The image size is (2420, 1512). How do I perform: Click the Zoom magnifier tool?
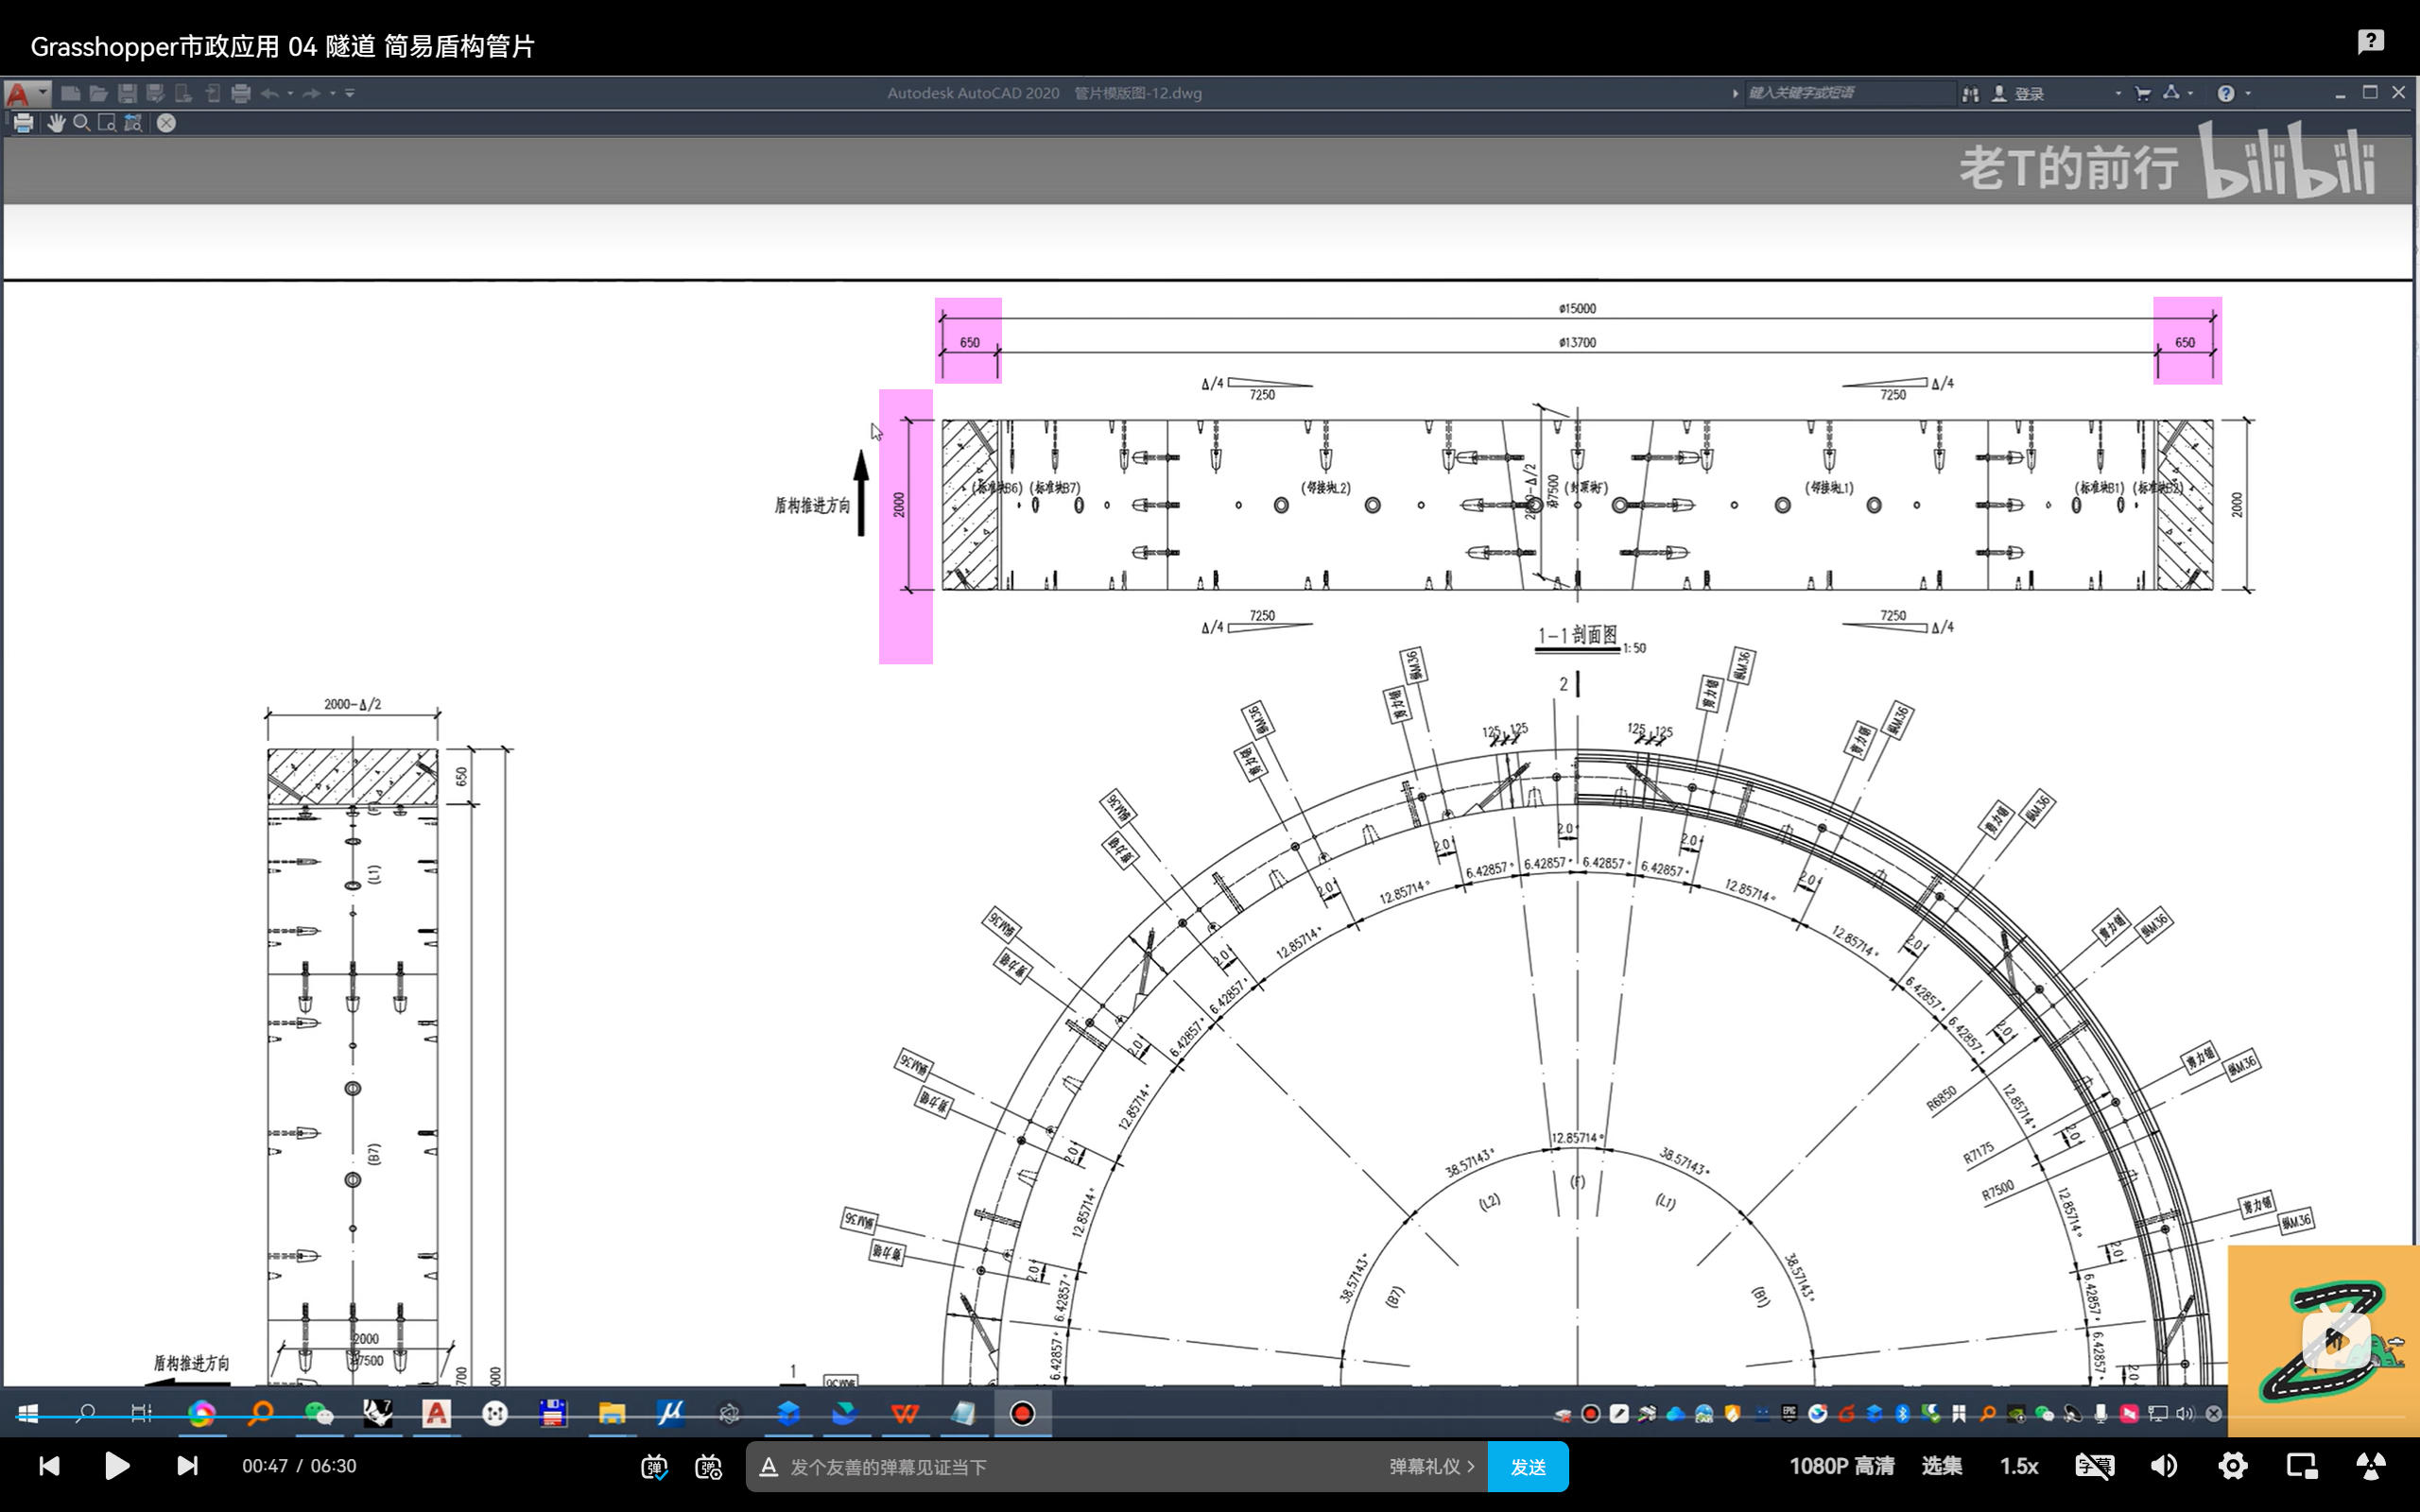click(82, 123)
